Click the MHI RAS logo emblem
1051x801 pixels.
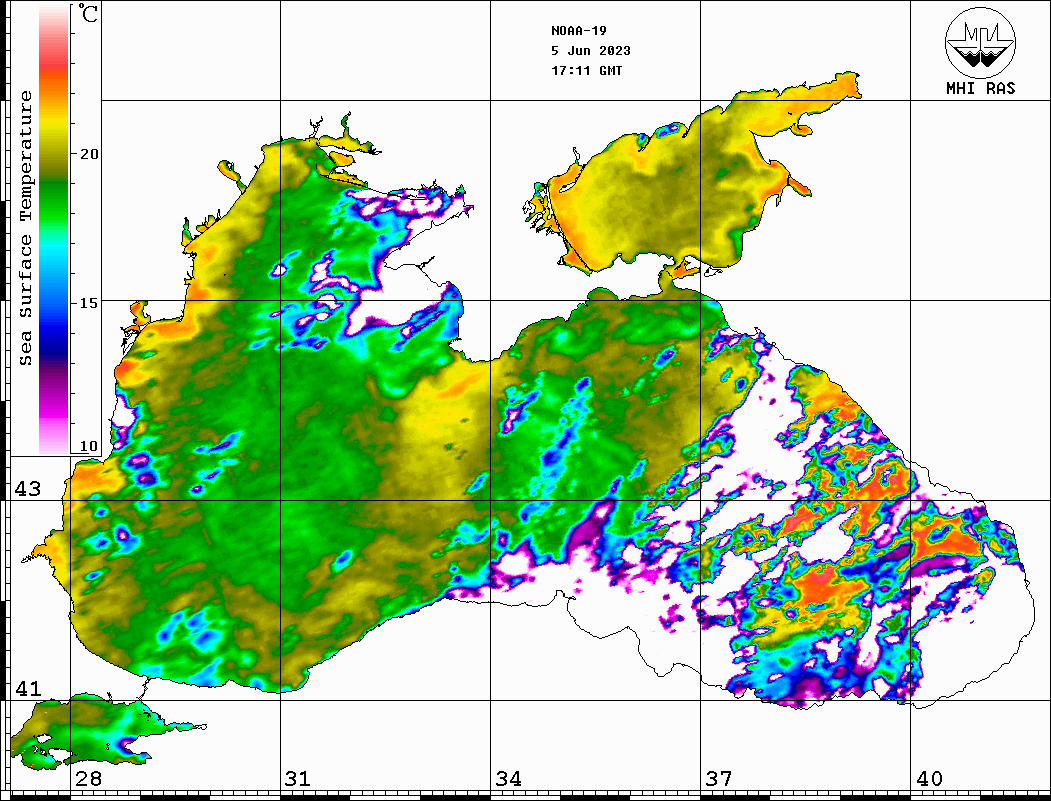(x=980, y=42)
